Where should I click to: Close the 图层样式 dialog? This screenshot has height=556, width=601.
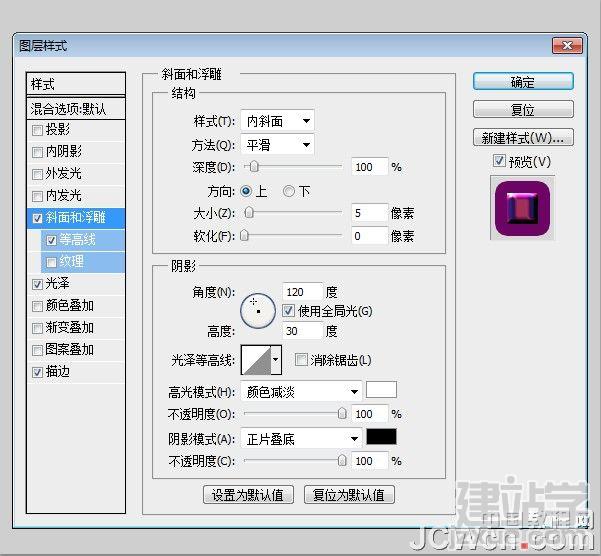[x=567, y=46]
